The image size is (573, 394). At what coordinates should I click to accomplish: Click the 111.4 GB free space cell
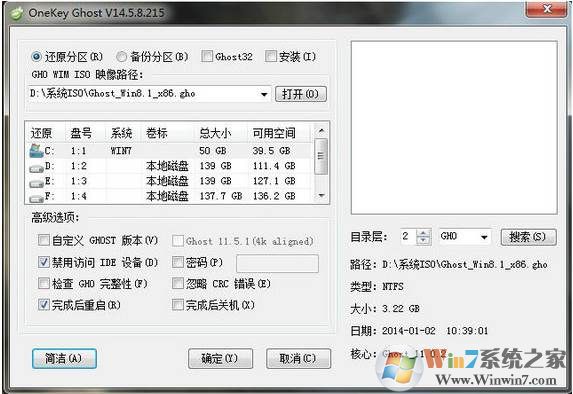point(274,166)
